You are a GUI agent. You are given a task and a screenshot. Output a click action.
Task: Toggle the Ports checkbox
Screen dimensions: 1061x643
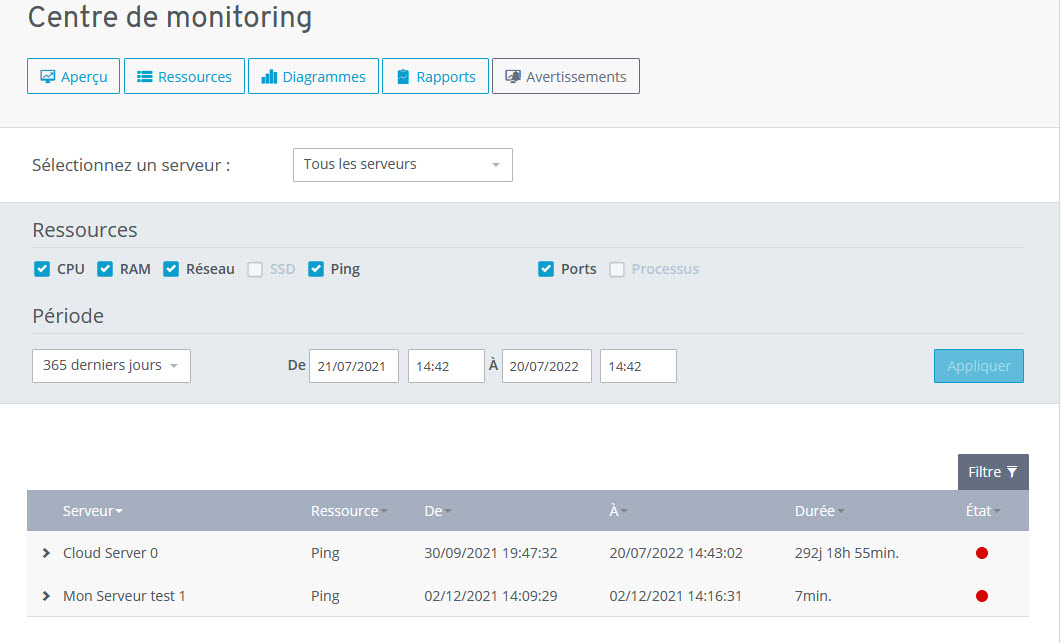click(546, 269)
